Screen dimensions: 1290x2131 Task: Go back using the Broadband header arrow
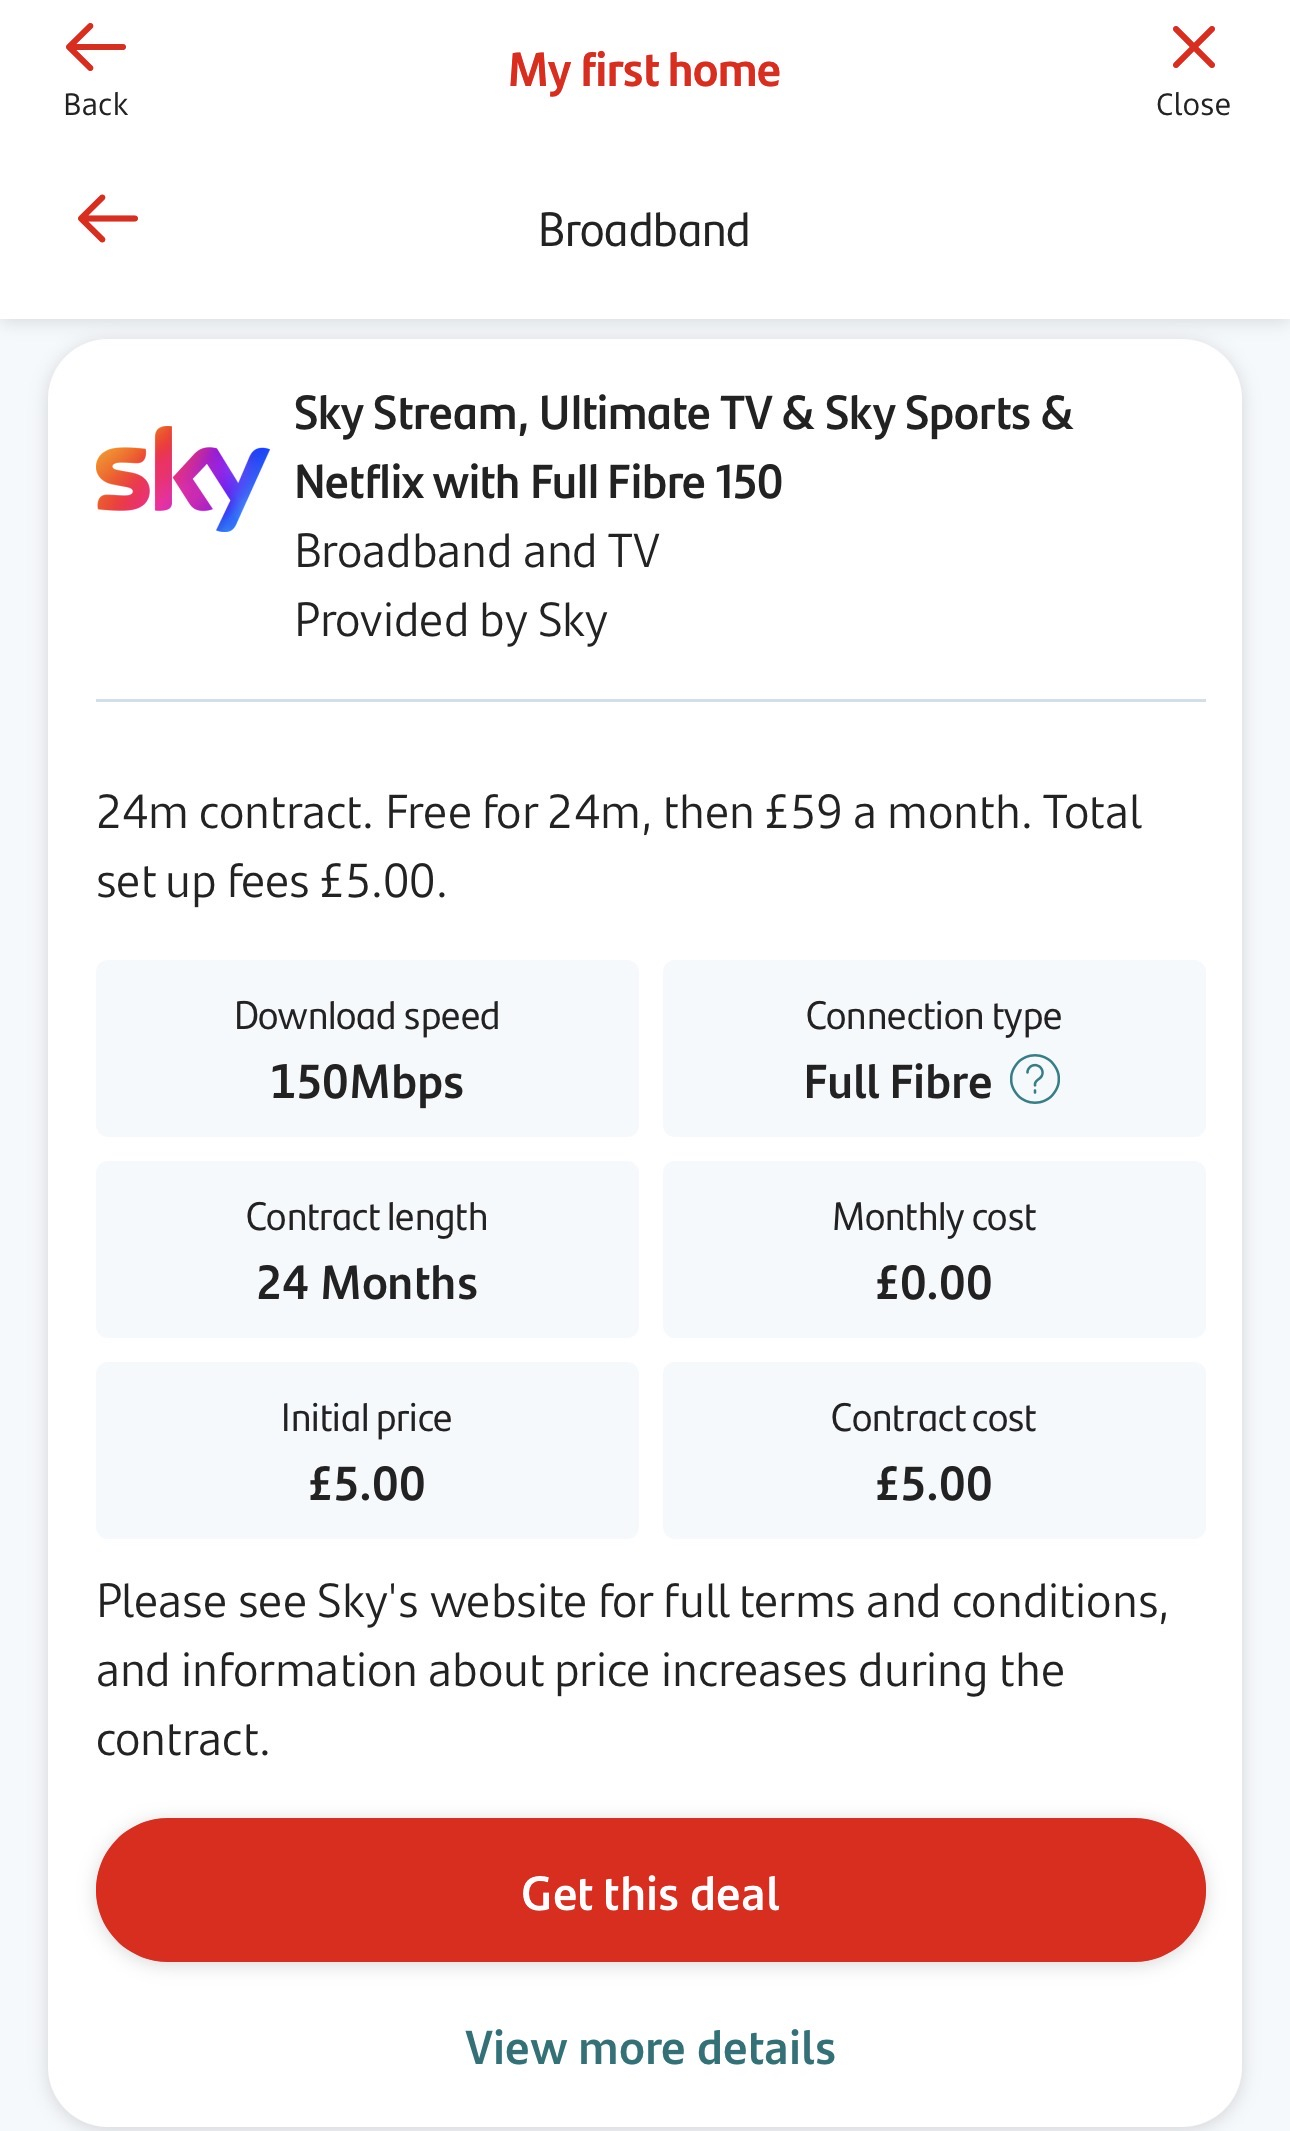click(x=108, y=219)
